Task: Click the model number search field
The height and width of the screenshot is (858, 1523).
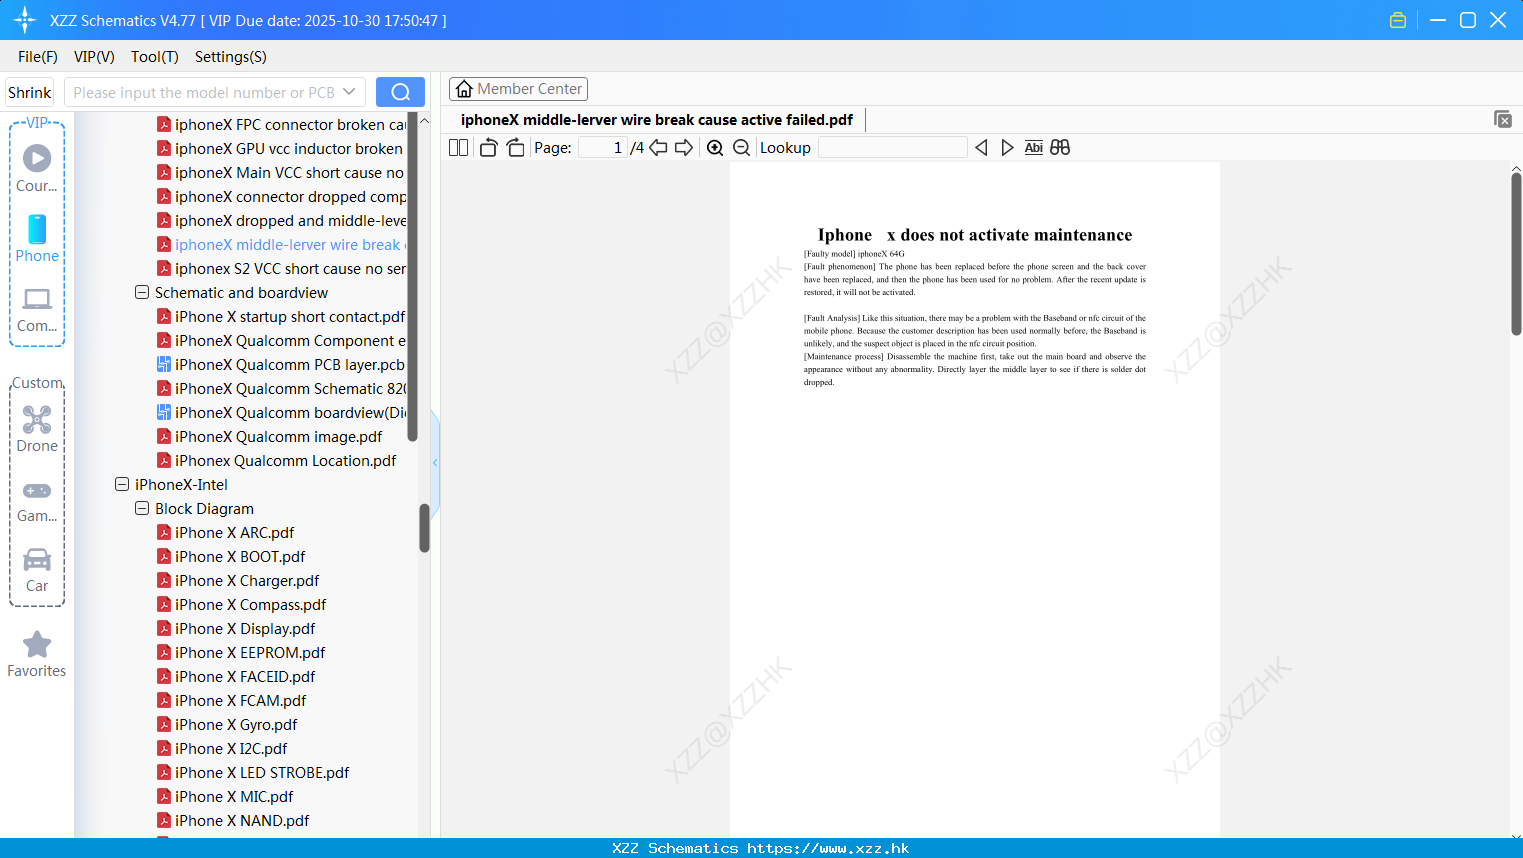Action: pos(204,92)
